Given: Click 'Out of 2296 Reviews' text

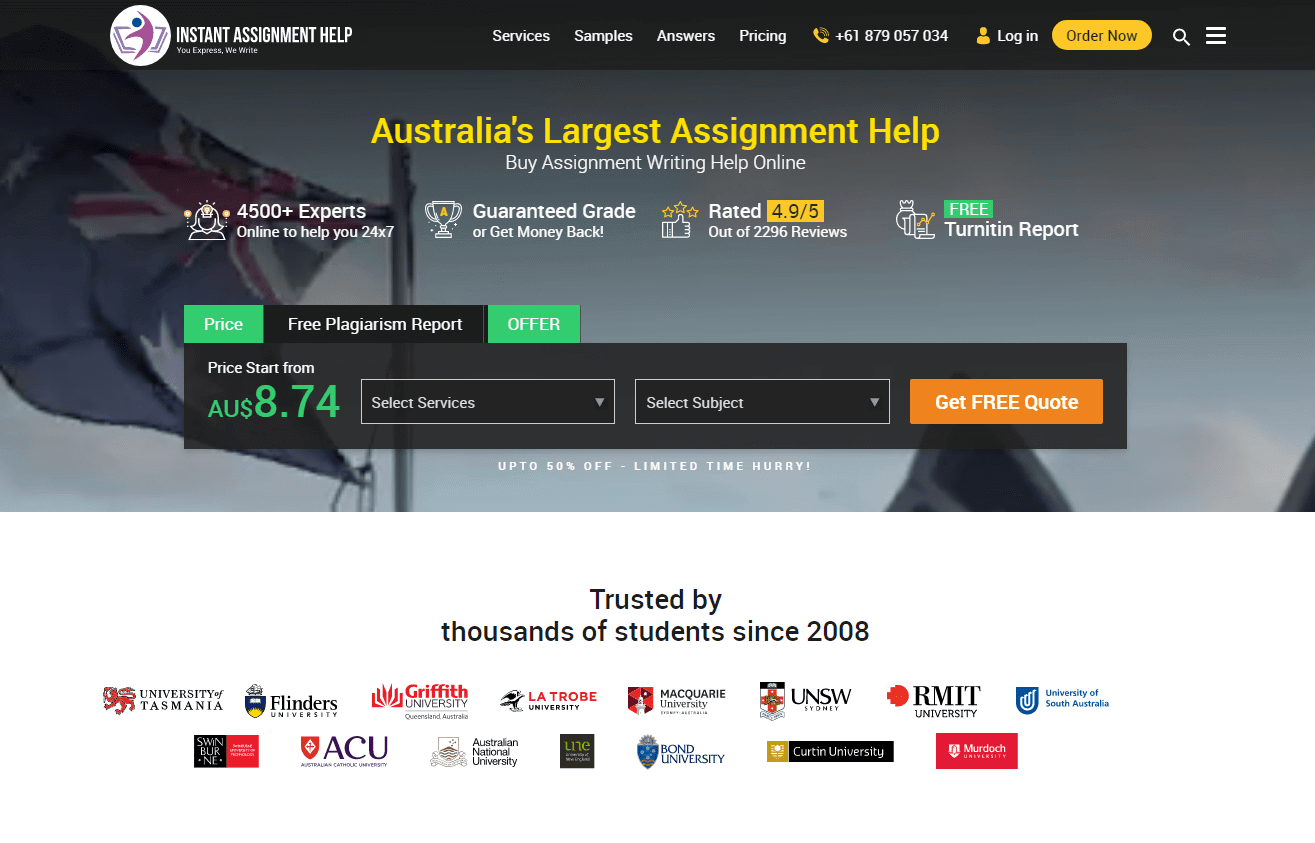Looking at the screenshot, I should point(778,232).
